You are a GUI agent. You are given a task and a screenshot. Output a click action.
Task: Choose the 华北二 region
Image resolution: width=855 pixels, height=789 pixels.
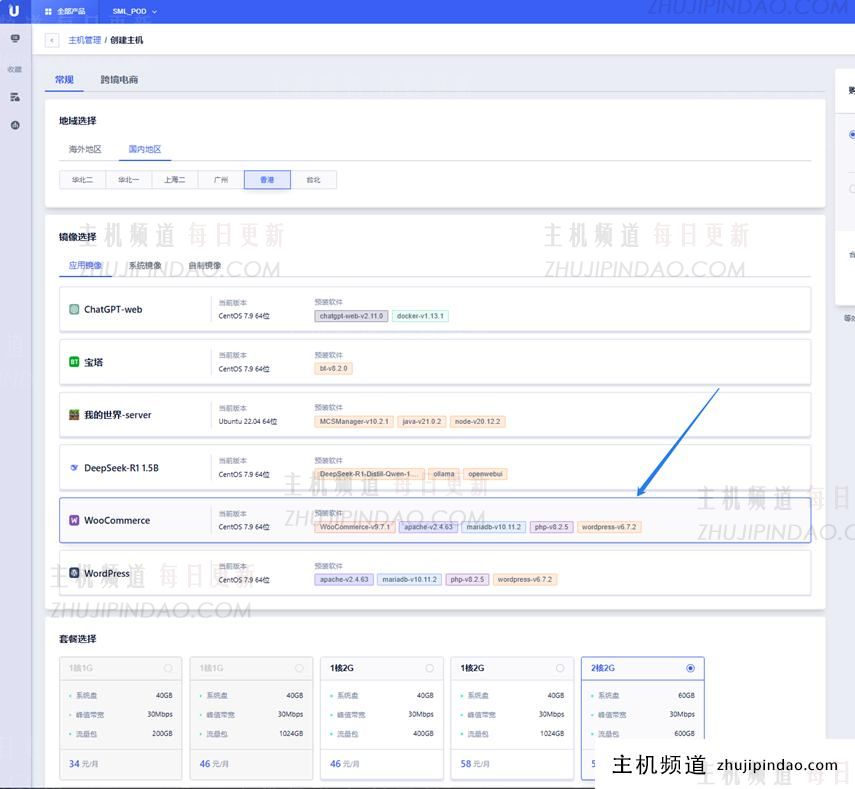click(82, 180)
